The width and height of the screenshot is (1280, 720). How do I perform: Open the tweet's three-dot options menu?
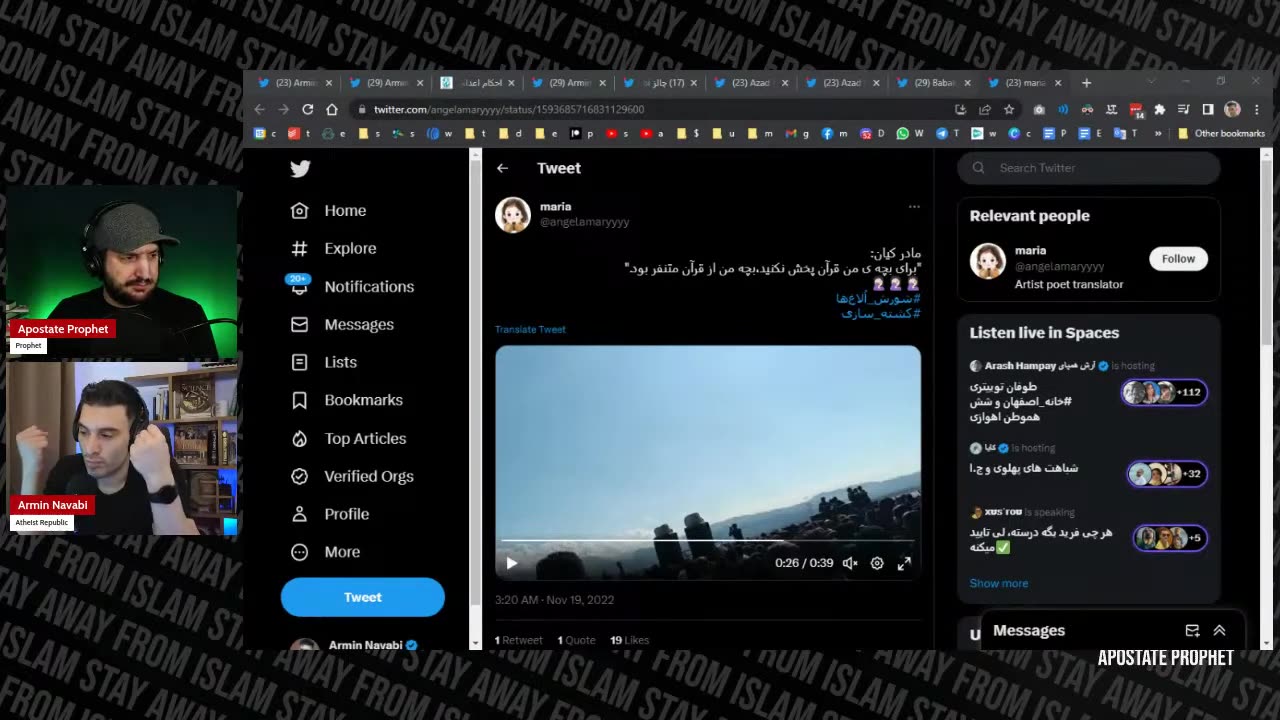[914, 207]
